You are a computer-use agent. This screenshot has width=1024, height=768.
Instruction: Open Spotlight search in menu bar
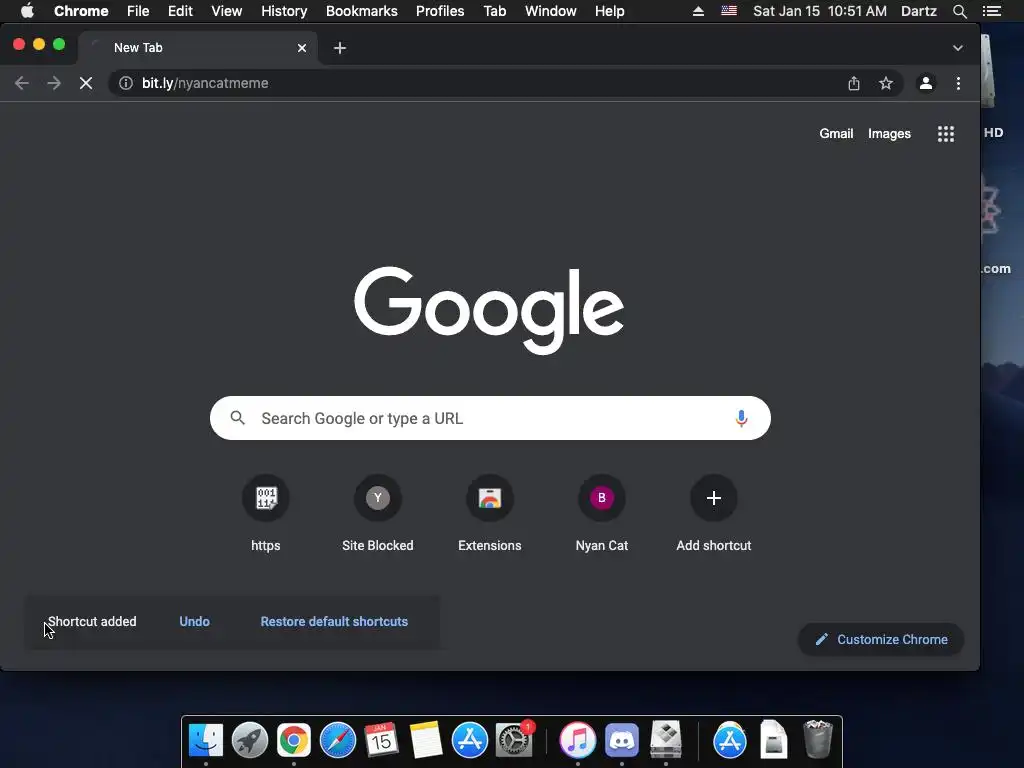959,11
